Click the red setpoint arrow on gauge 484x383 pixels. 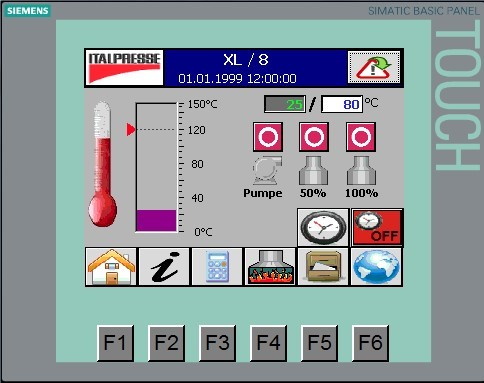[x=131, y=129]
